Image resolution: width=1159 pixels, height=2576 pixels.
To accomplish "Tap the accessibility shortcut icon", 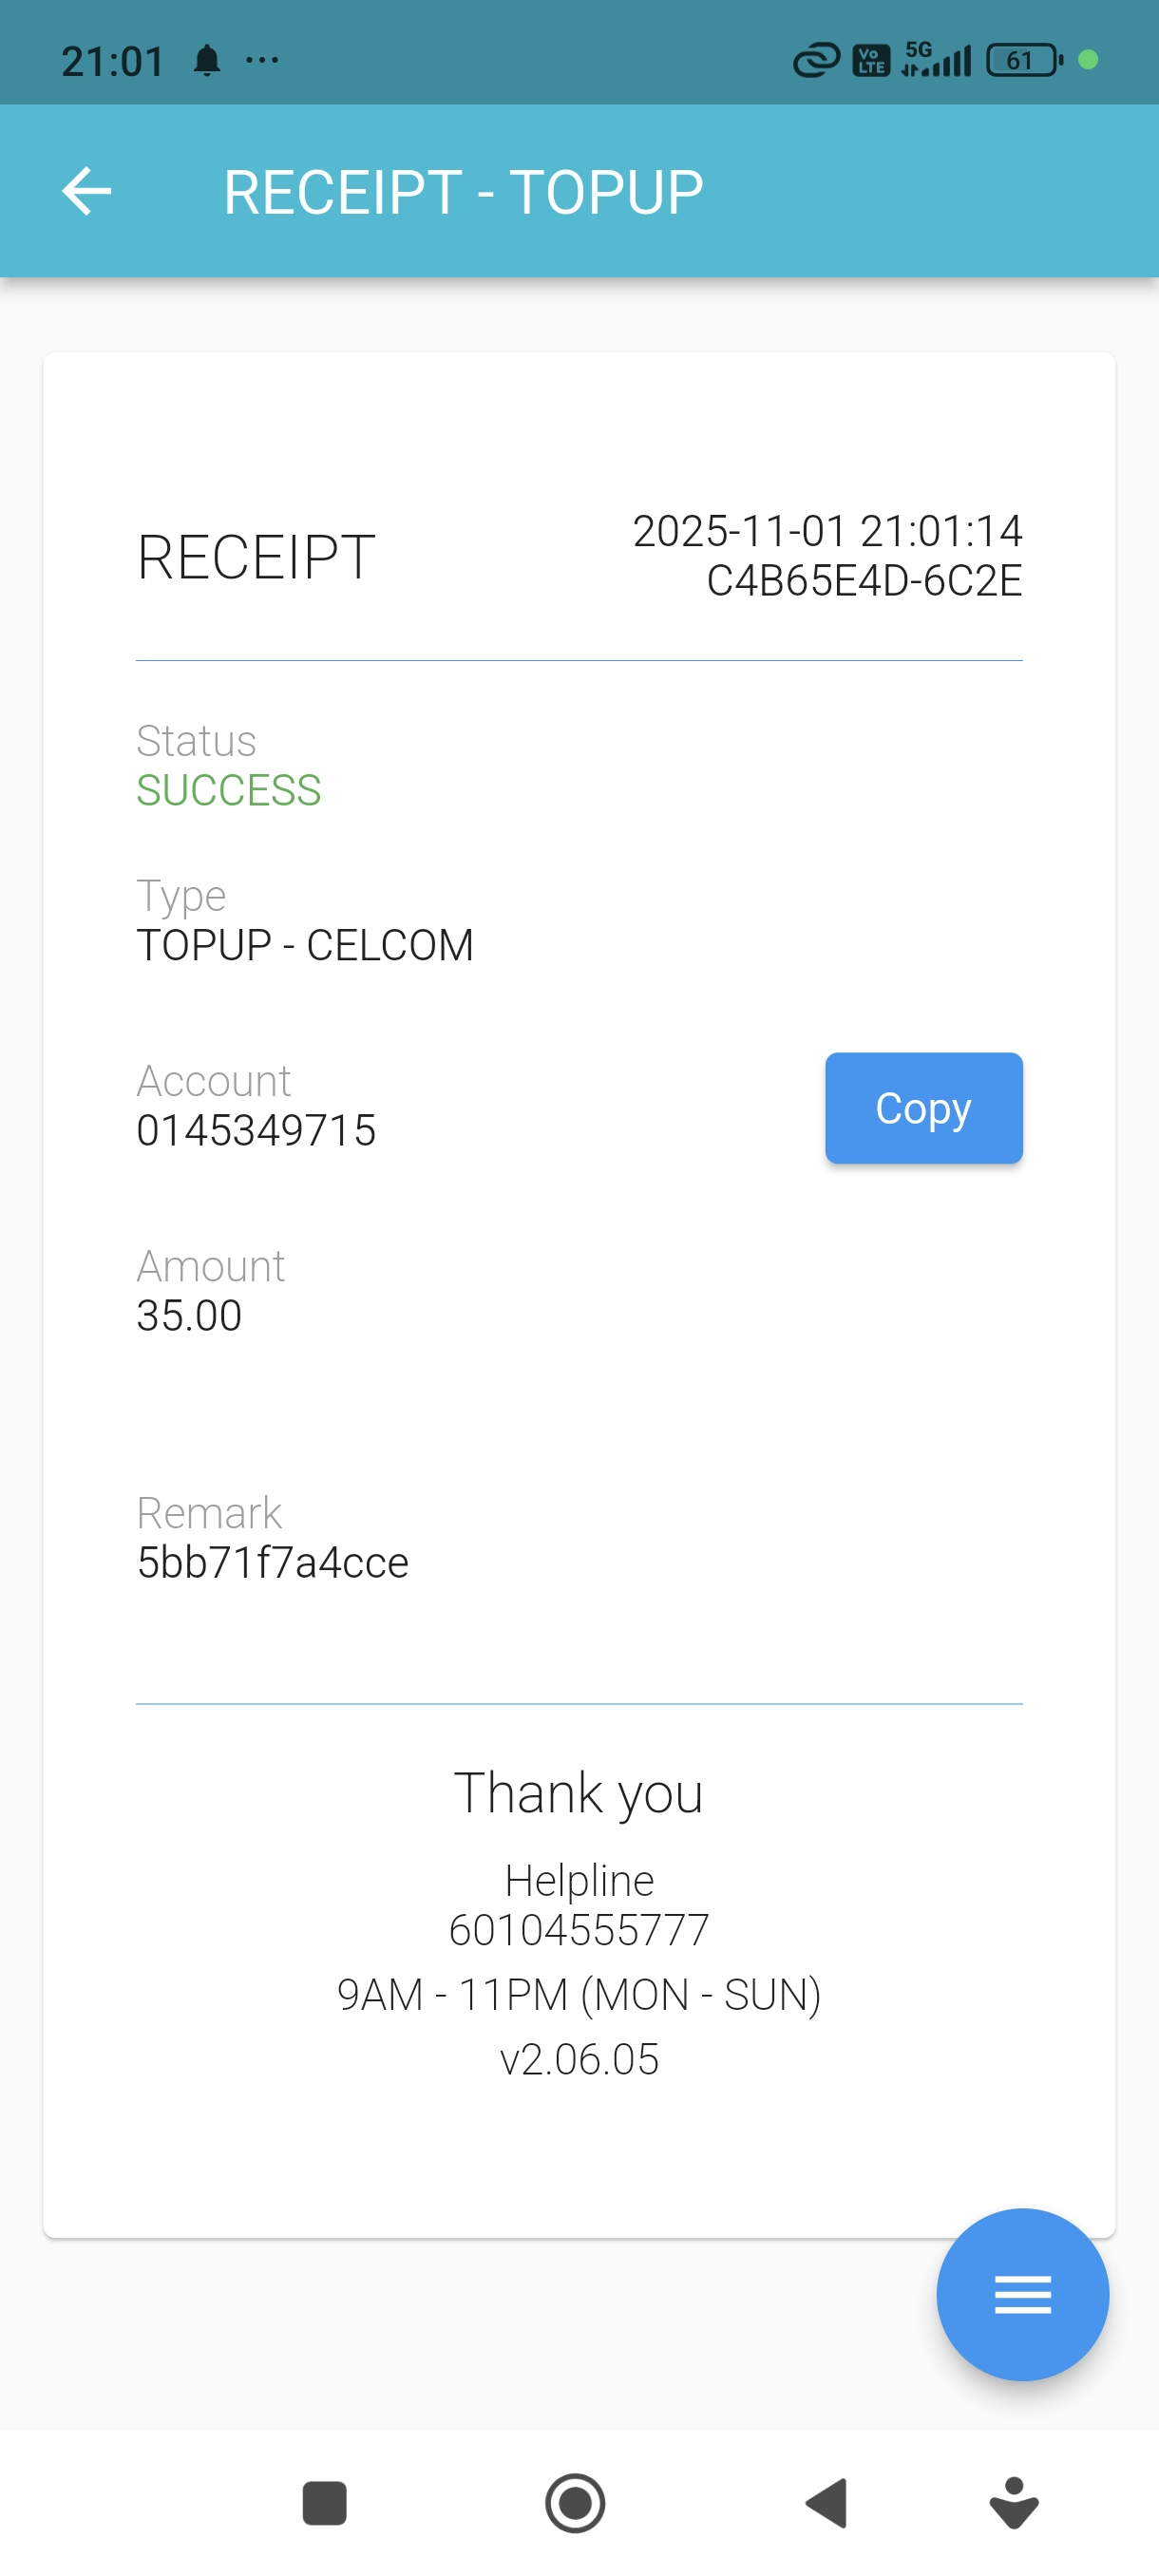I will pos(1013,2503).
